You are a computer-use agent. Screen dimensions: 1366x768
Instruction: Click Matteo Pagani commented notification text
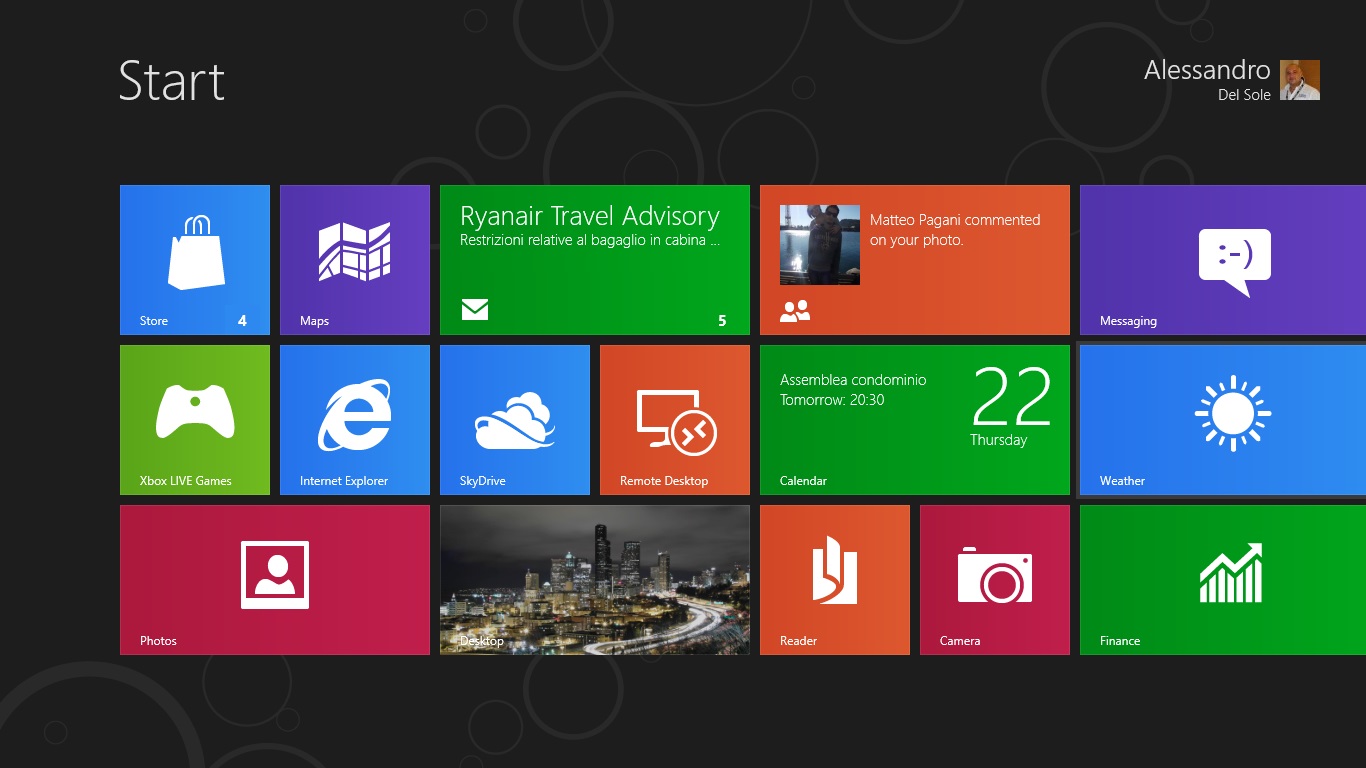pos(955,230)
